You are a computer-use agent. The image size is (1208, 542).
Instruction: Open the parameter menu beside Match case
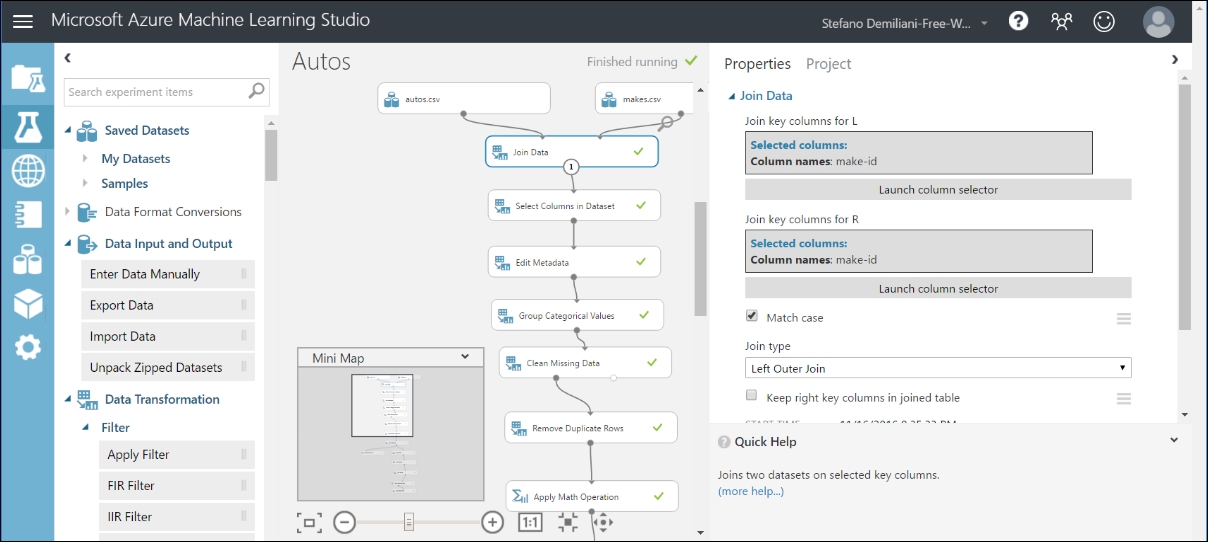[x=1124, y=318]
